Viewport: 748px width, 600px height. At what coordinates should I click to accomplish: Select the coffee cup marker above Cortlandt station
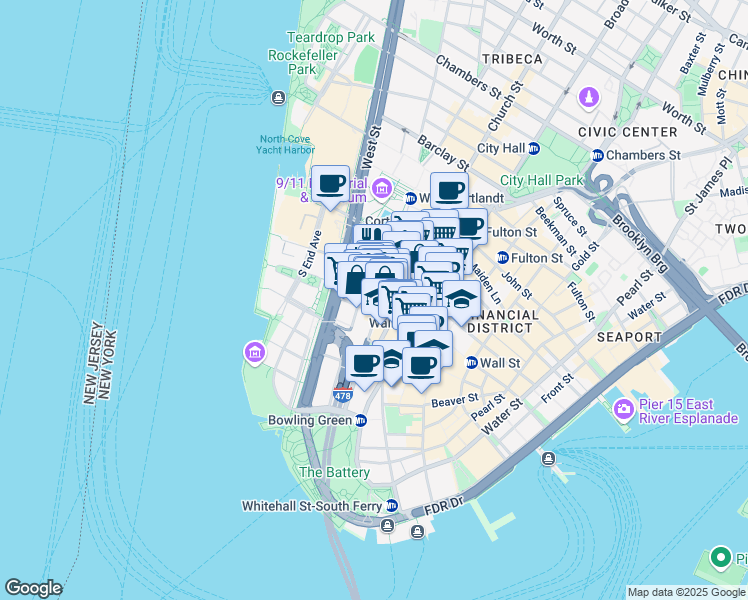[x=449, y=191]
